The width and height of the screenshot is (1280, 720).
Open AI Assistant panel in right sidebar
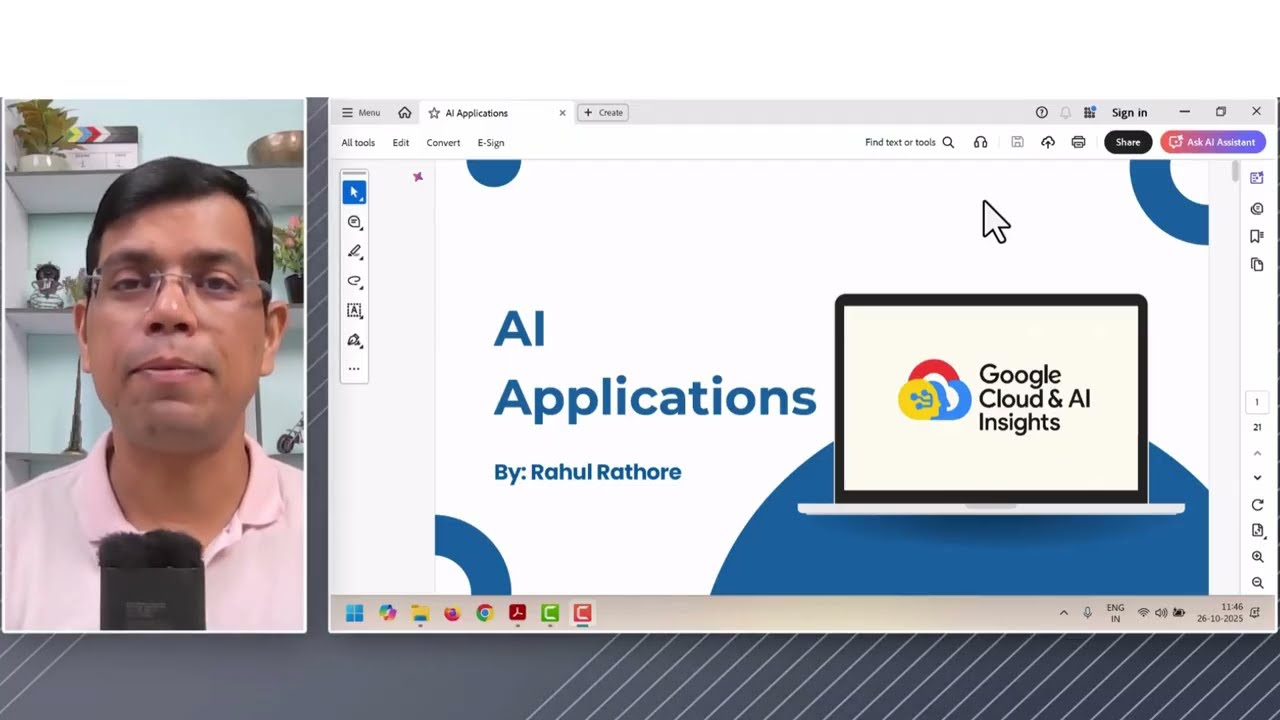pyautogui.click(x=1257, y=178)
